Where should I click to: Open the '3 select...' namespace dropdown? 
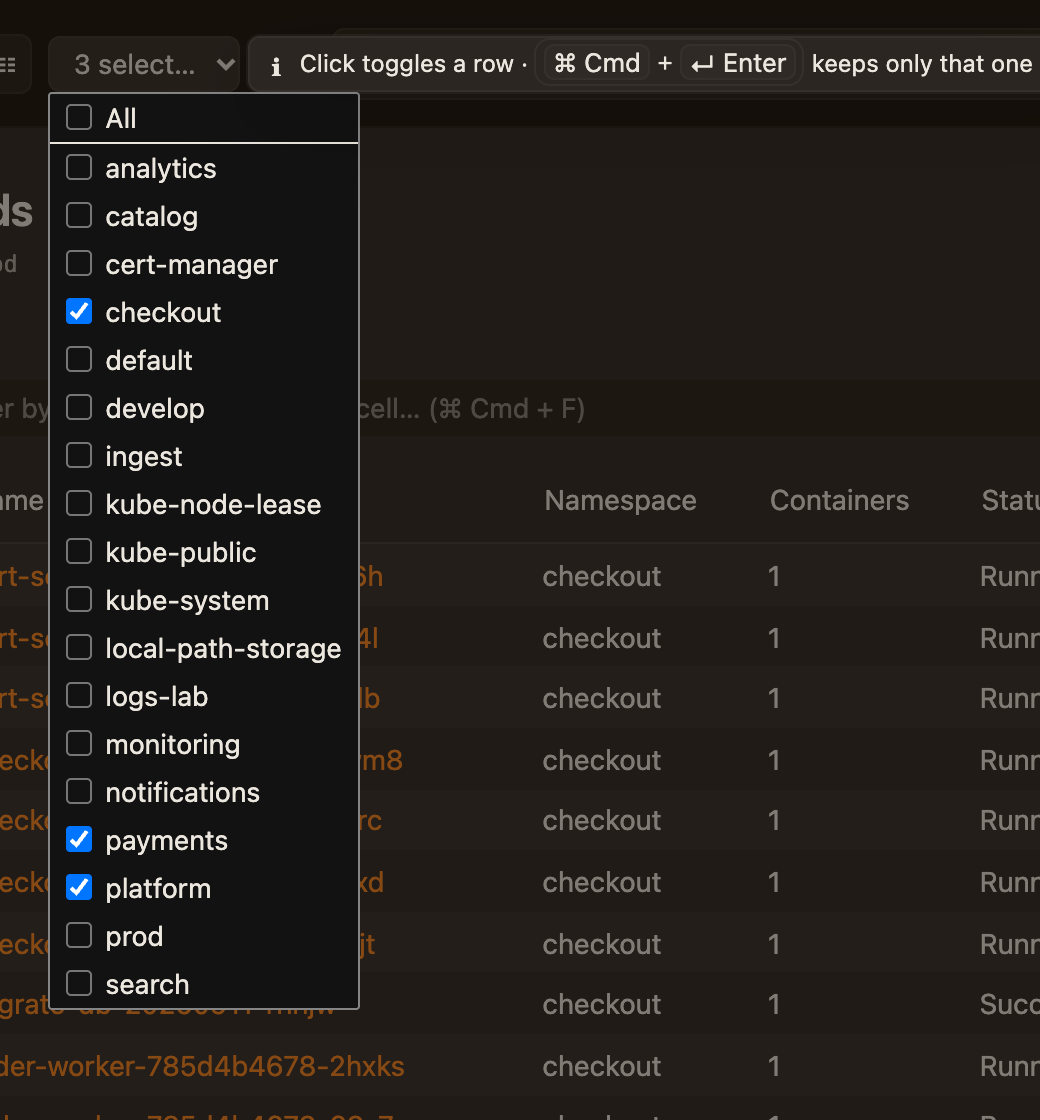[x=144, y=64]
